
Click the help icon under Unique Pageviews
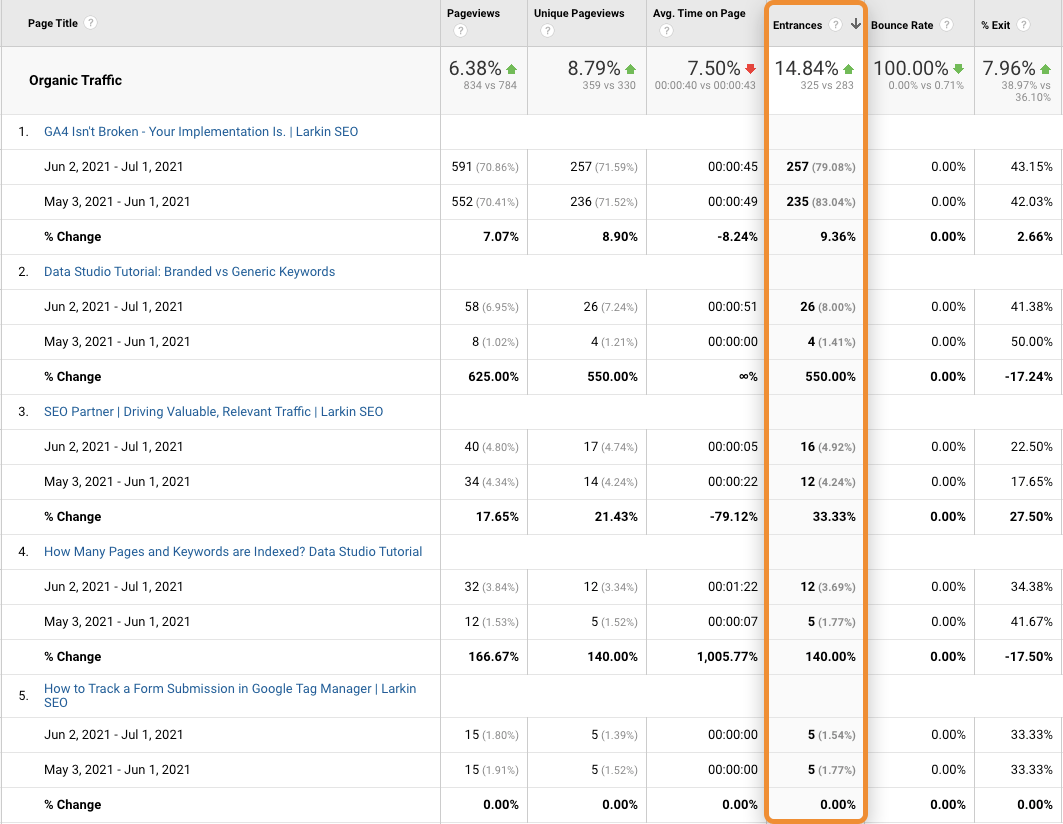[x=547, y=32]
